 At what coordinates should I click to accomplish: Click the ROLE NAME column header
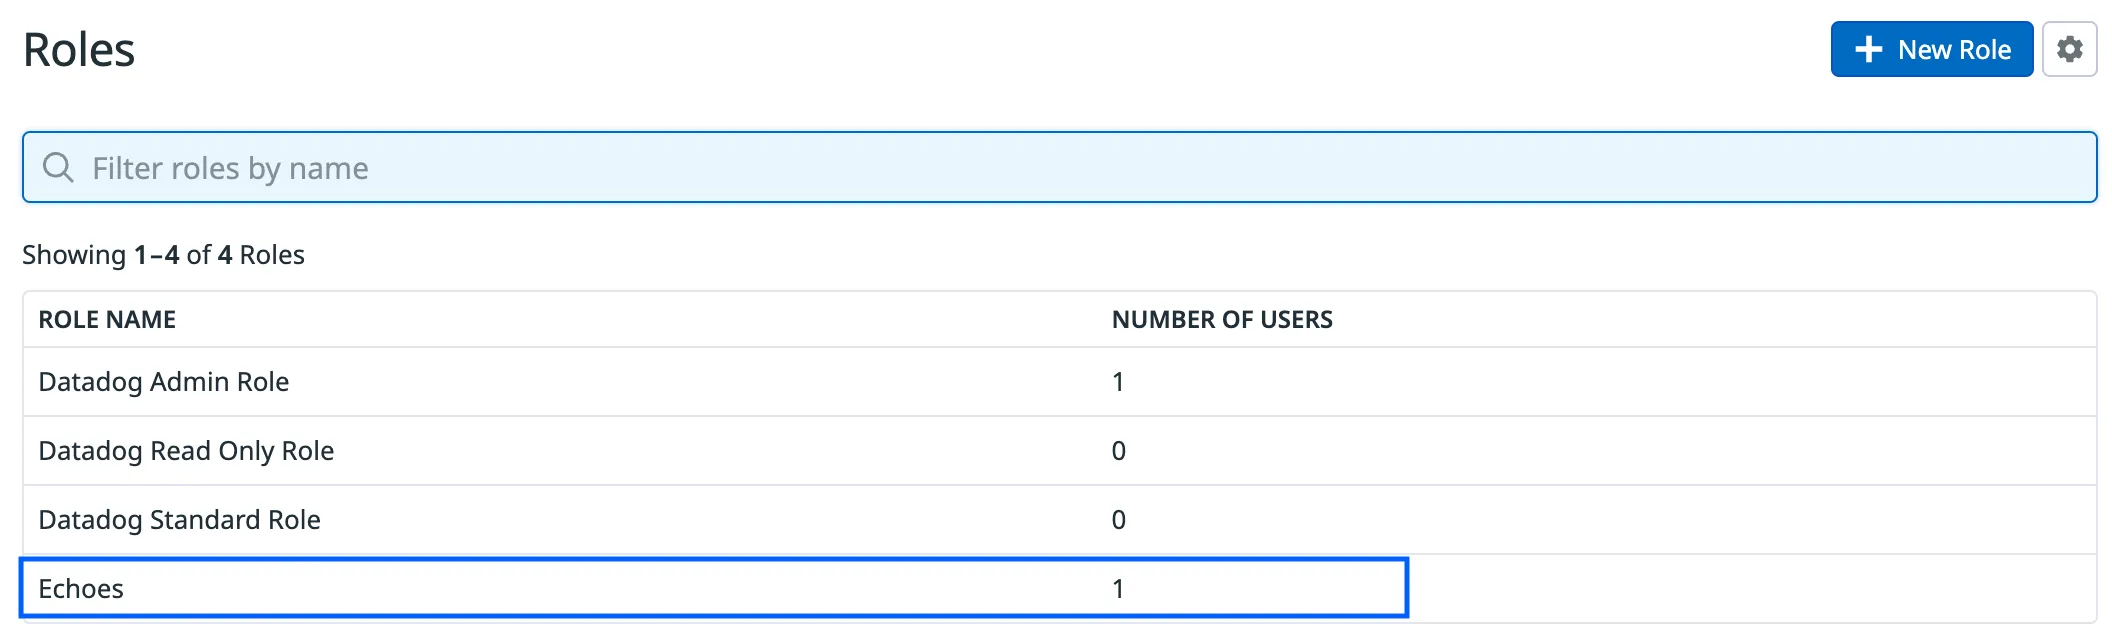click(x=107, y=320)
